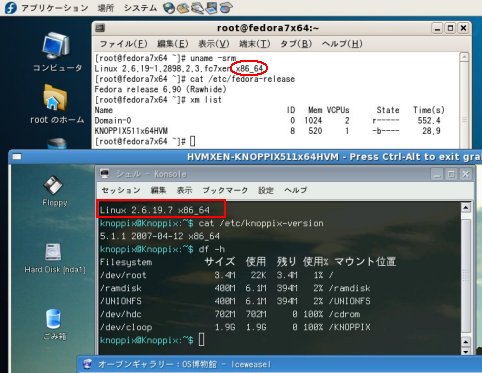The height and width of the screenshot is (373, 482).
Task: Click the '1024' memory value for Domain-0
Action: coord(313,120)
